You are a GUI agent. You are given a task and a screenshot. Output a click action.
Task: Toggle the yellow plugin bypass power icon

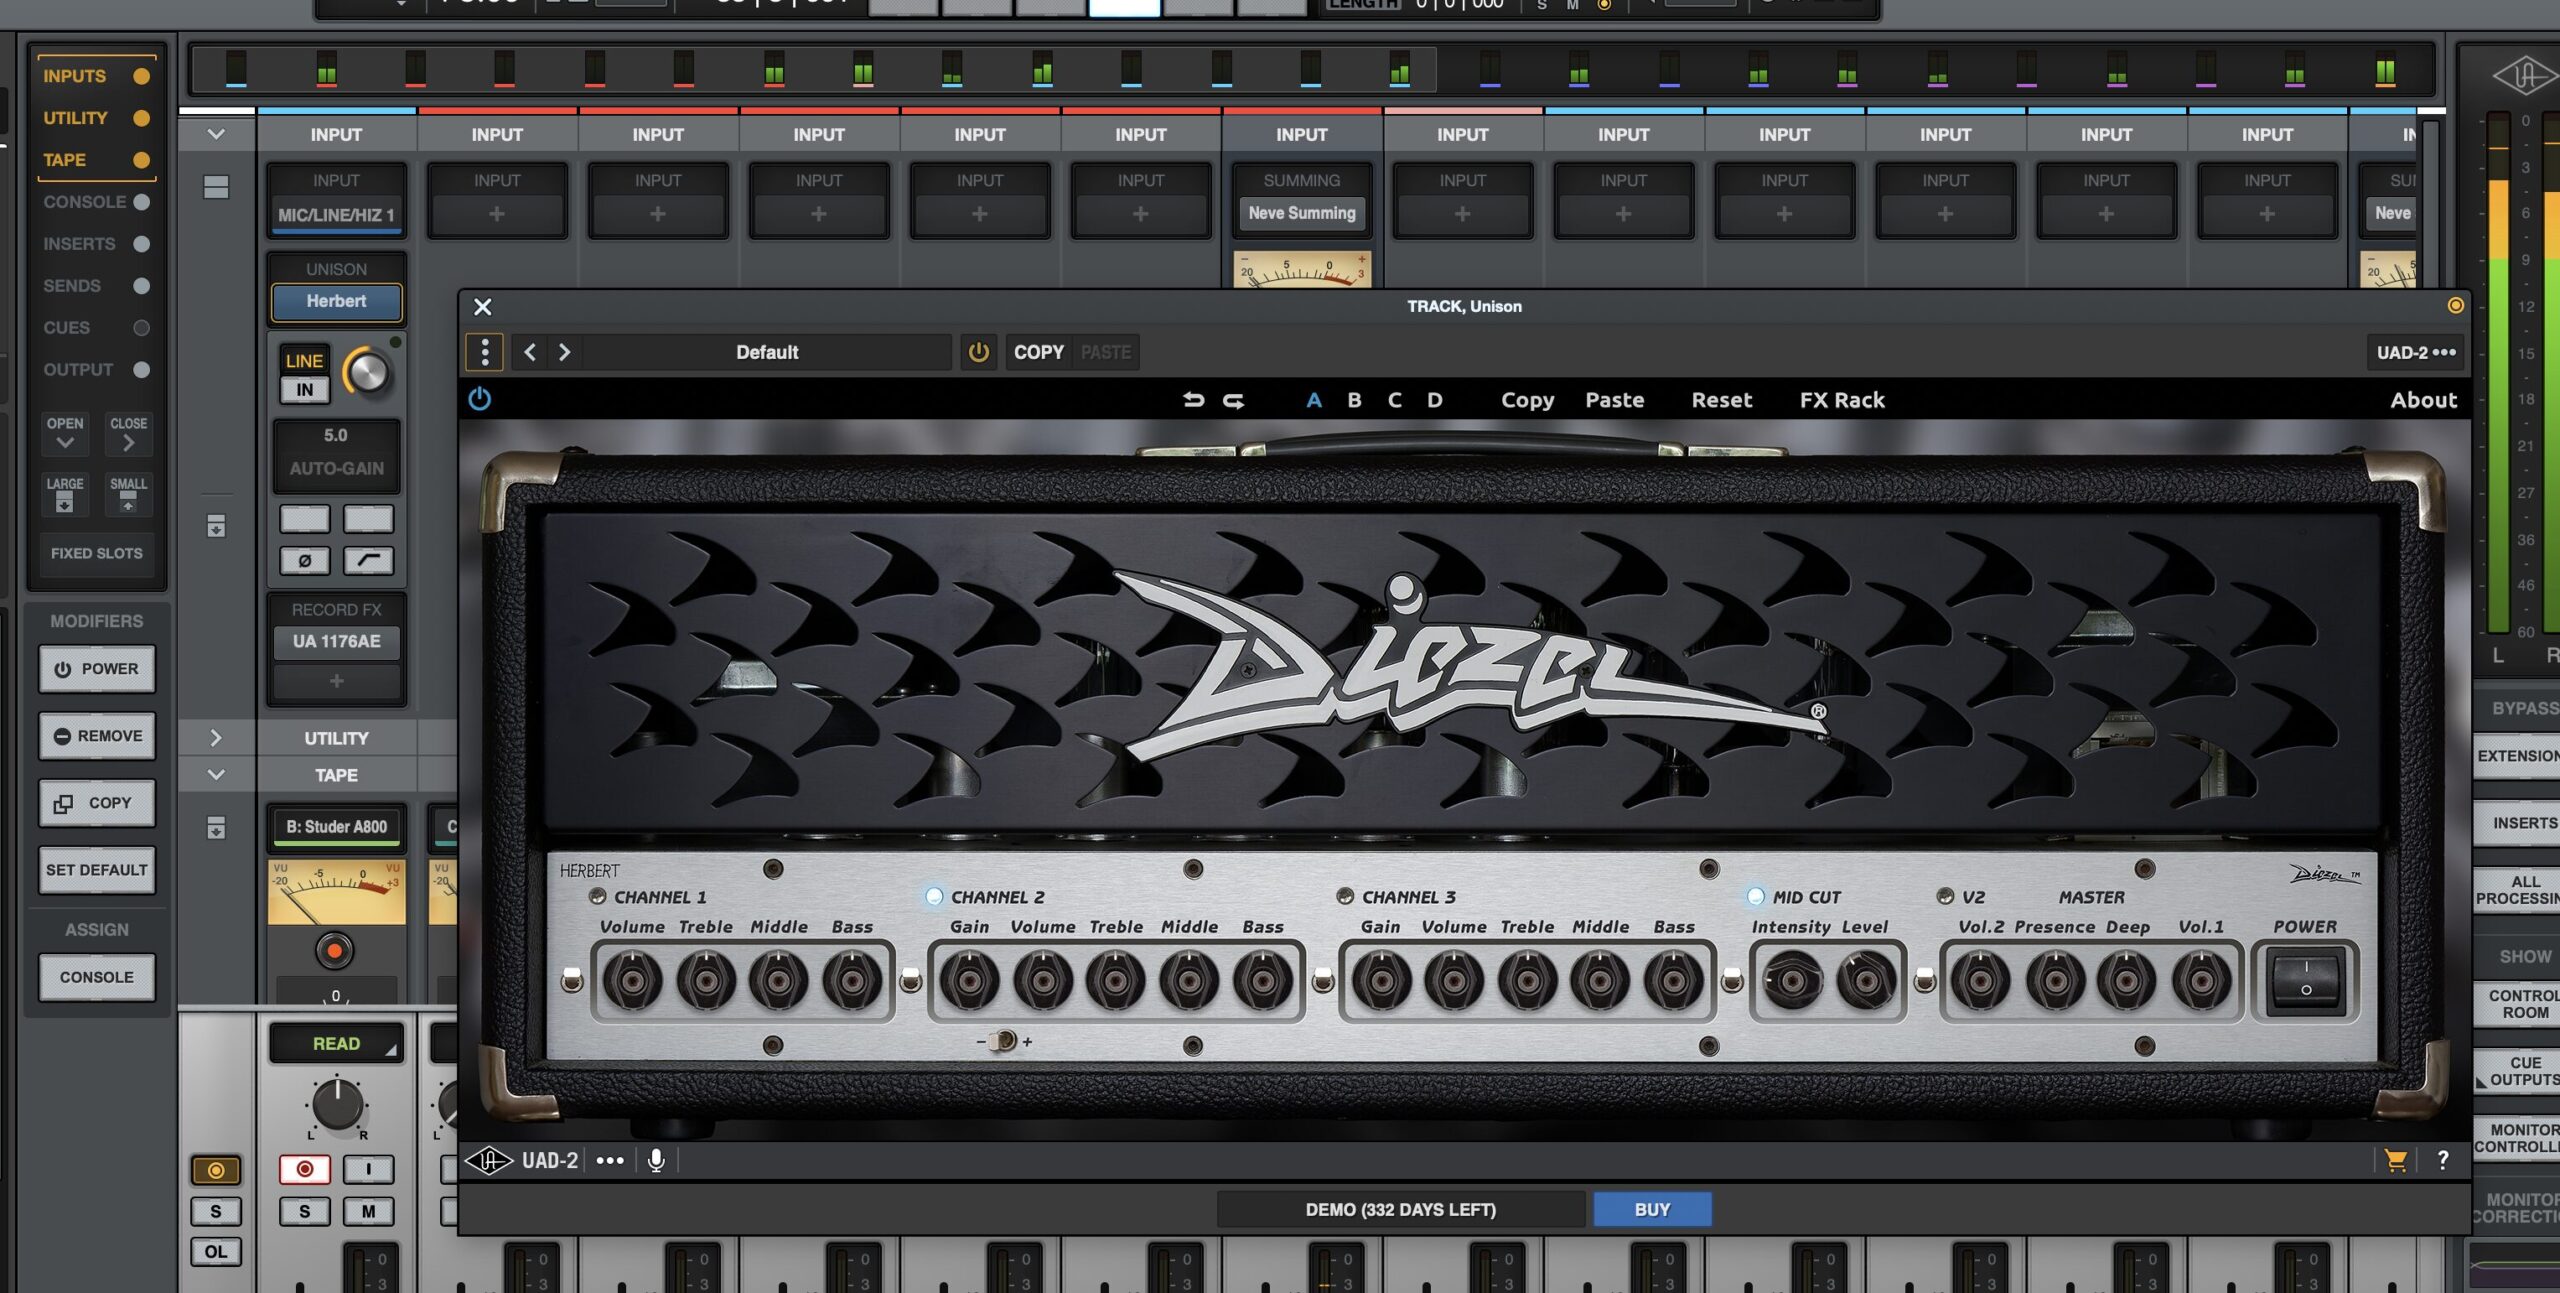tap(978, 352)
